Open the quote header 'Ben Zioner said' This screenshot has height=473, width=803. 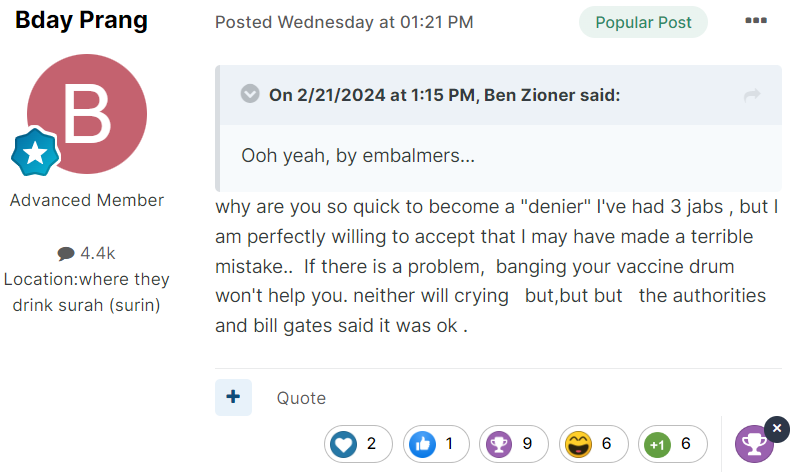tap(445, 95)
